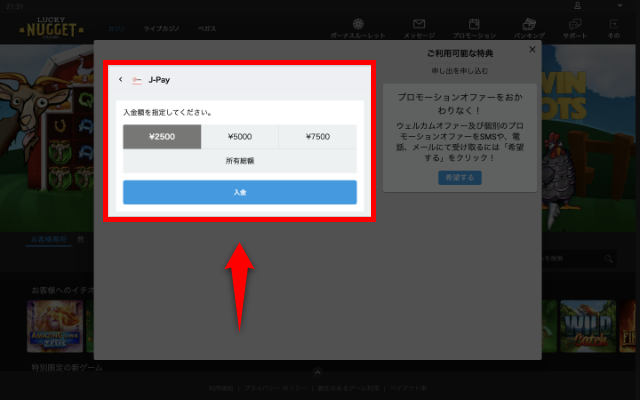
Task: Open the Promotions icon in header
Action: pyautogui.click(x=475, y=24)
